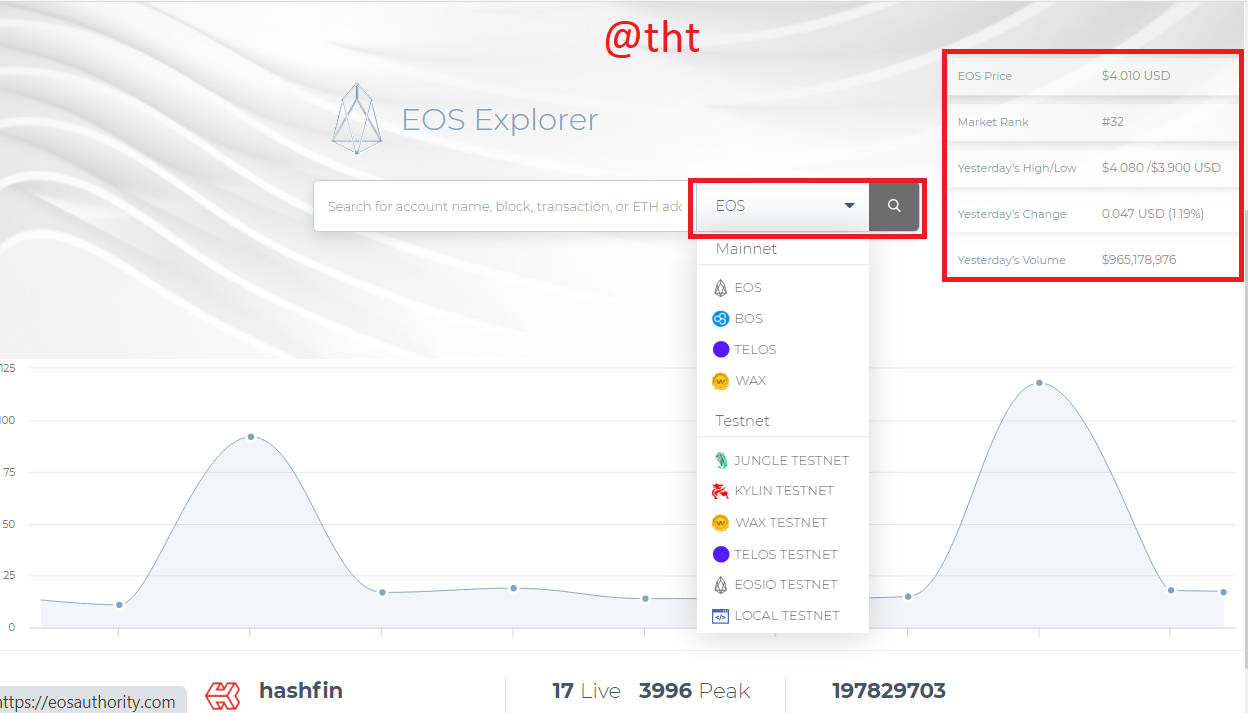Switch to JUNGLE TESTNET

point(791,461)
